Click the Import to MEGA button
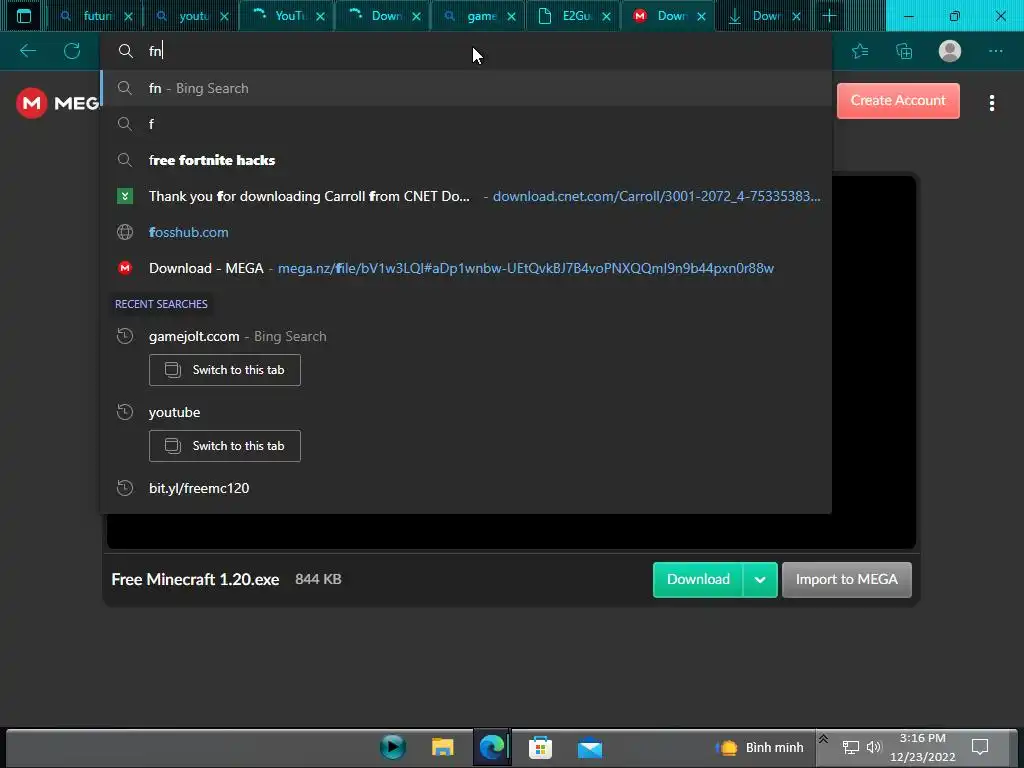The width and height of the screenshot is (1024, 768). [846, 579]
